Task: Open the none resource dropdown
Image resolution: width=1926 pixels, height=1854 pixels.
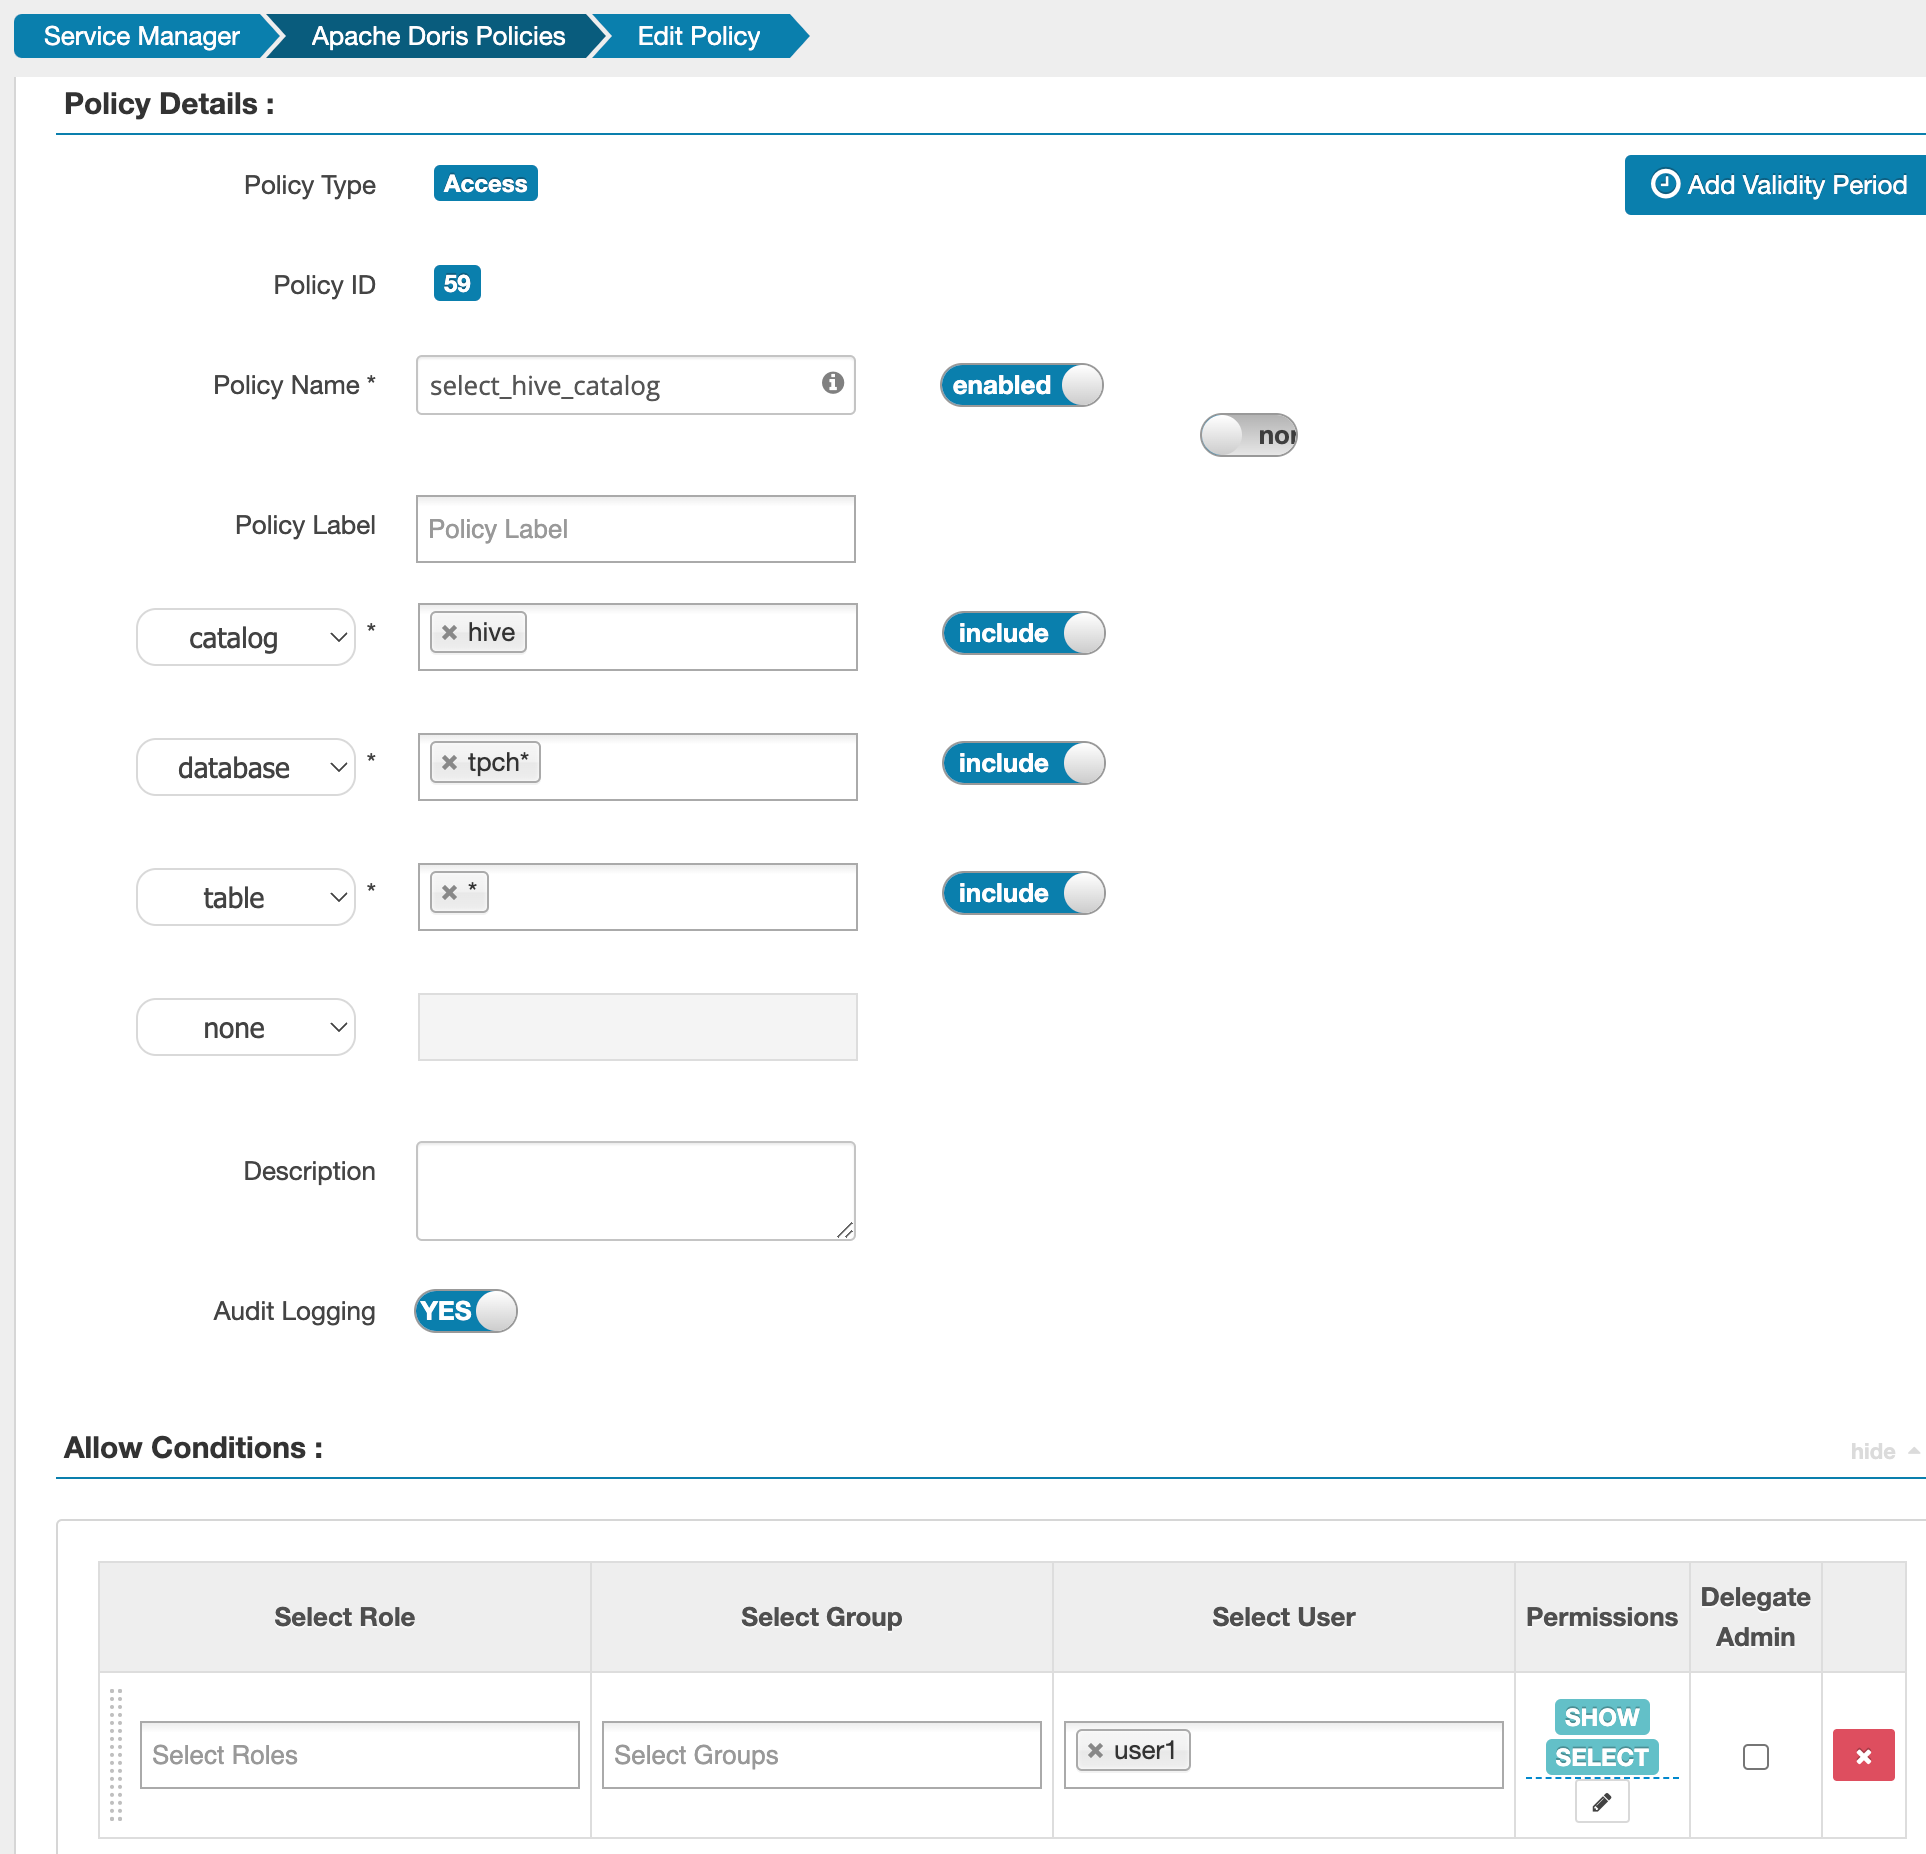Action: pos(246,1028)
